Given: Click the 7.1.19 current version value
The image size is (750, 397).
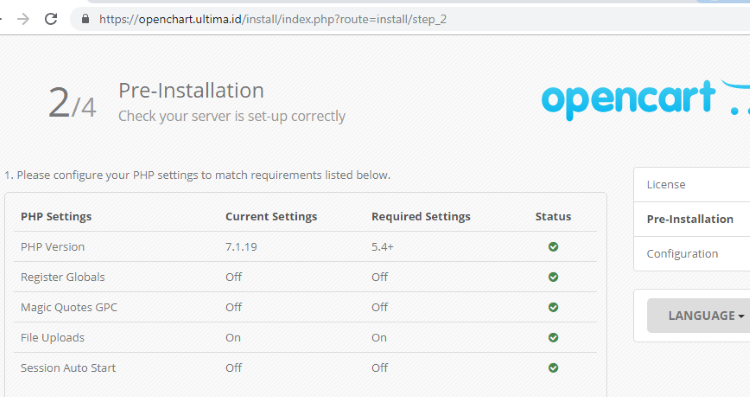Looking at the screenshot, I should pyautogui.click(x=241, y=247).
